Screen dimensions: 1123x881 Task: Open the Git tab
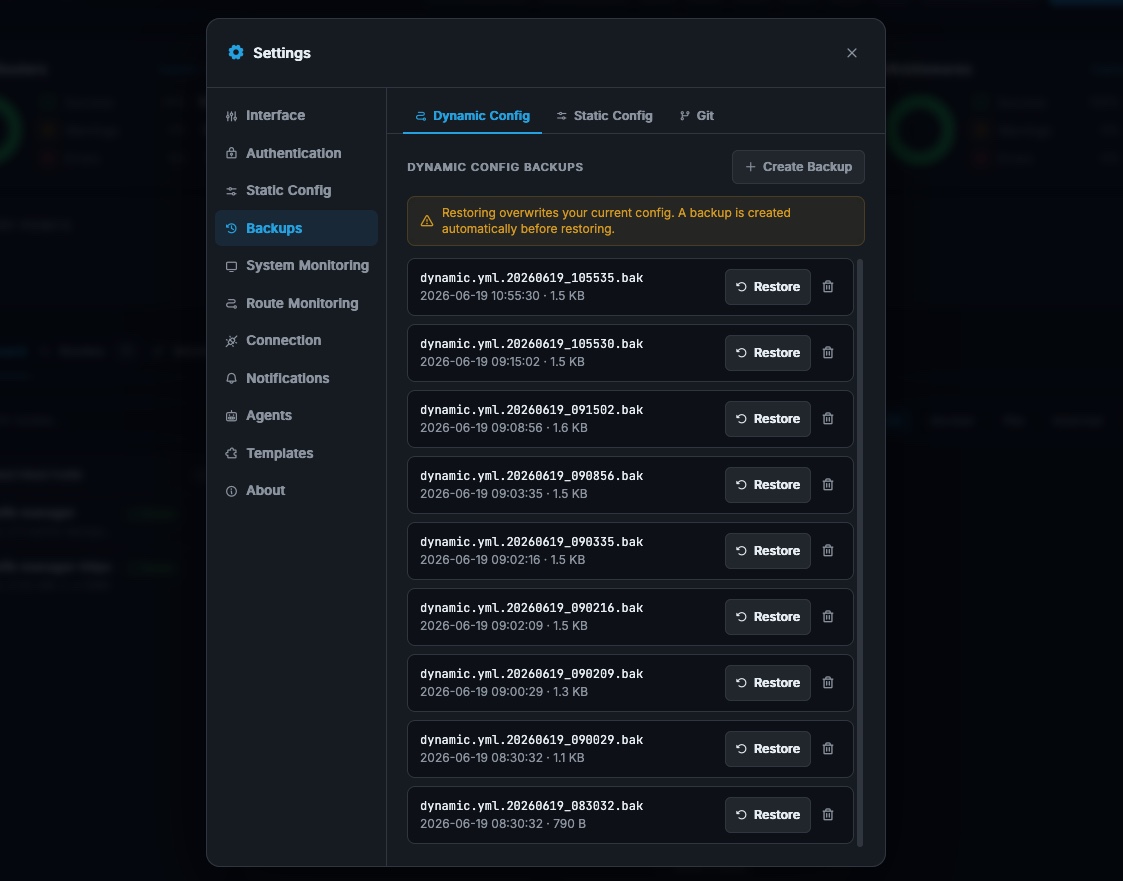point(696,115)
